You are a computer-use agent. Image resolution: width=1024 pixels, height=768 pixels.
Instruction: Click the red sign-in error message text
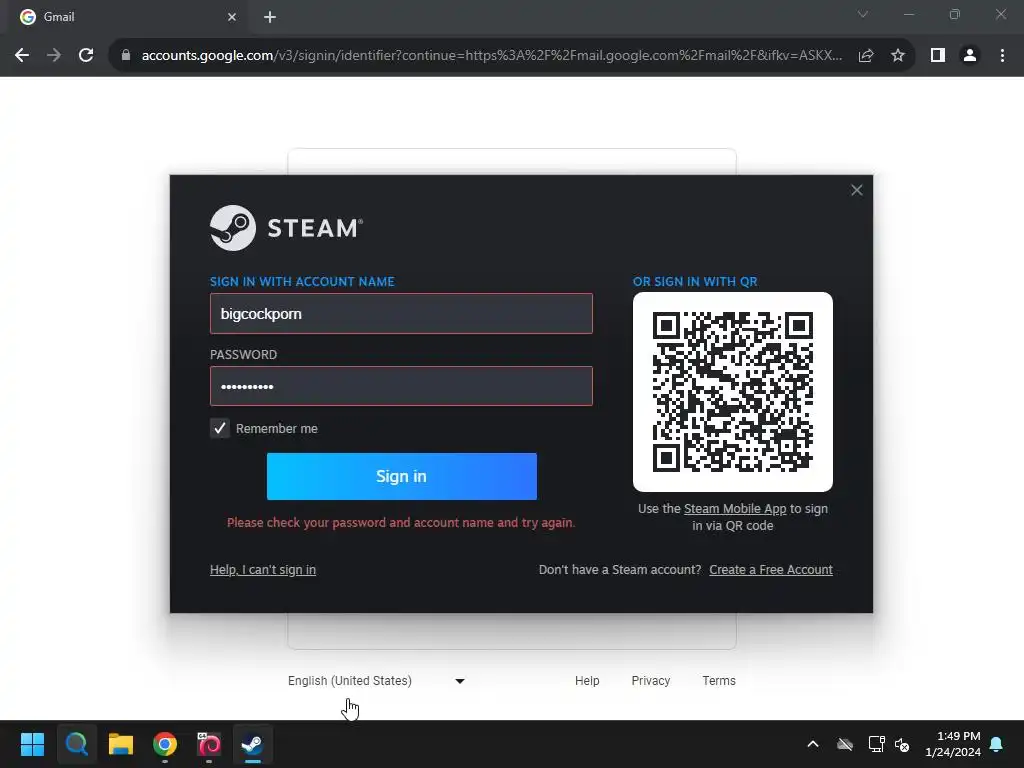click(401, 522)
